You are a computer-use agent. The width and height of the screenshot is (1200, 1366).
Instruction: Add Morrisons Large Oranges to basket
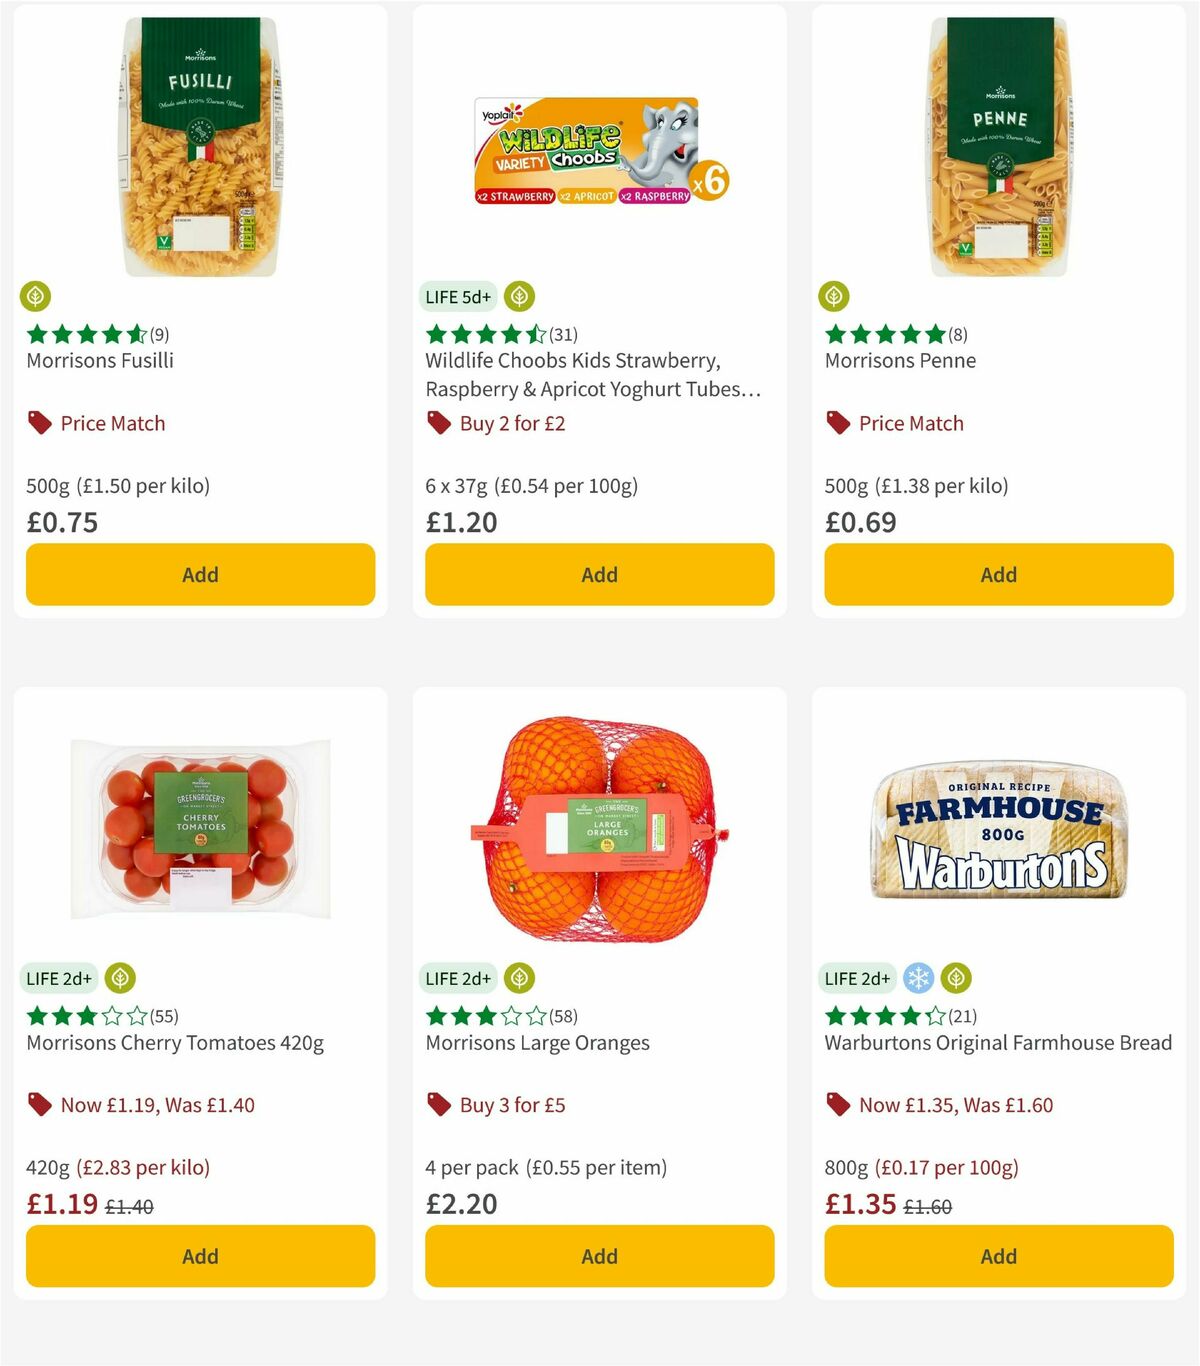click(598, 1256)
